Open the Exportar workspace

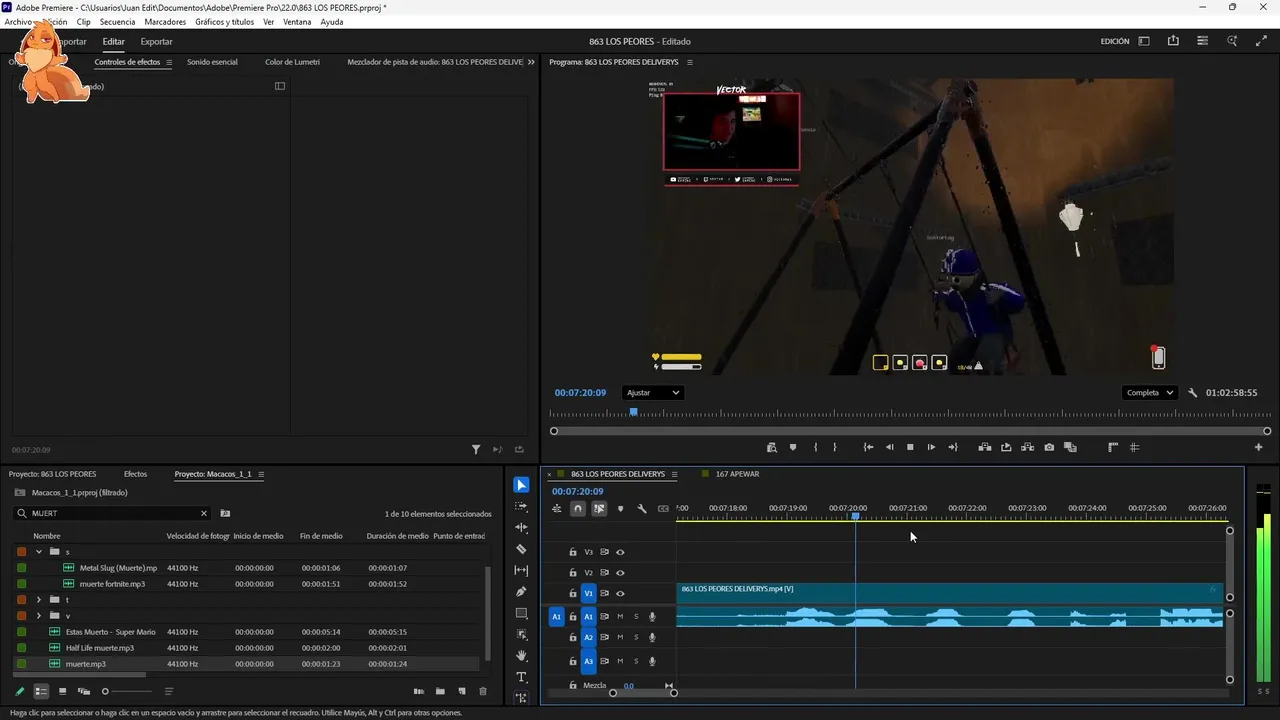pyautogui.click(x=156, y=42)
